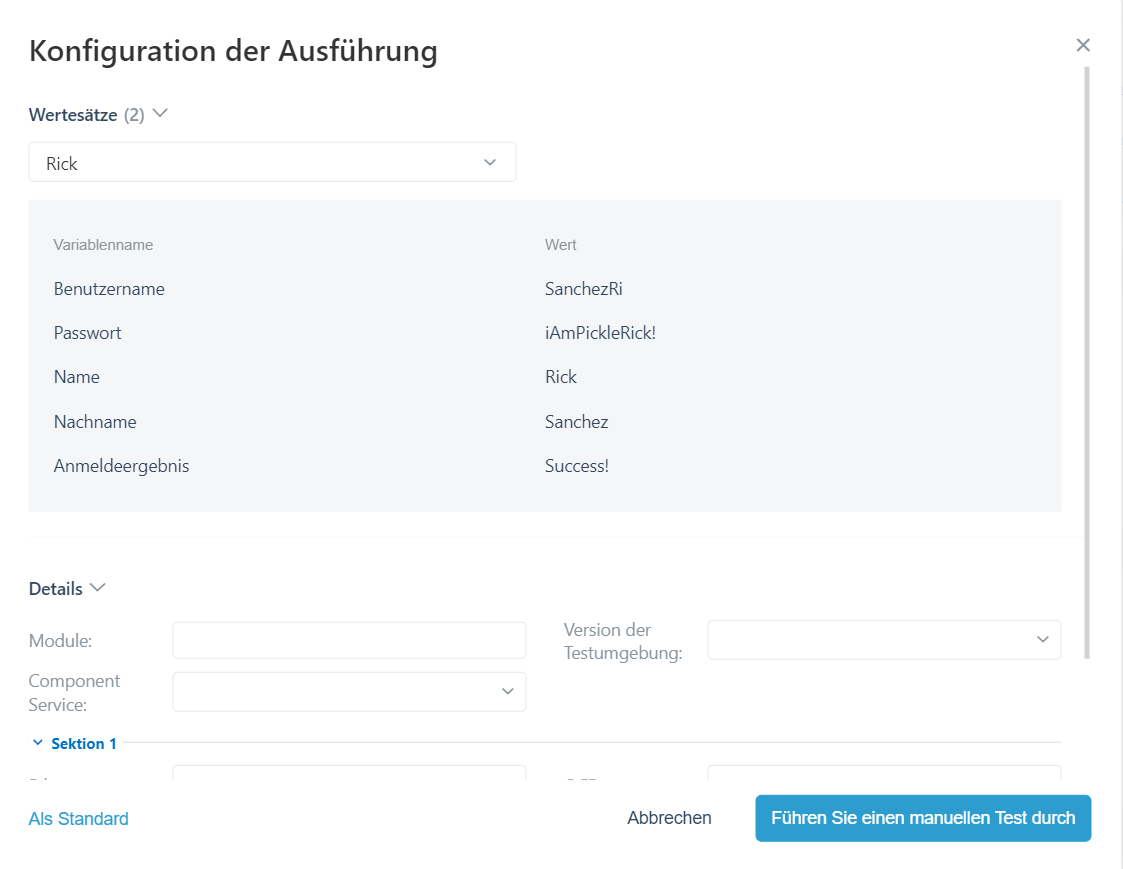1123x869 pixels.
Task: Click the Wert column header
Action: click(560, 245)
